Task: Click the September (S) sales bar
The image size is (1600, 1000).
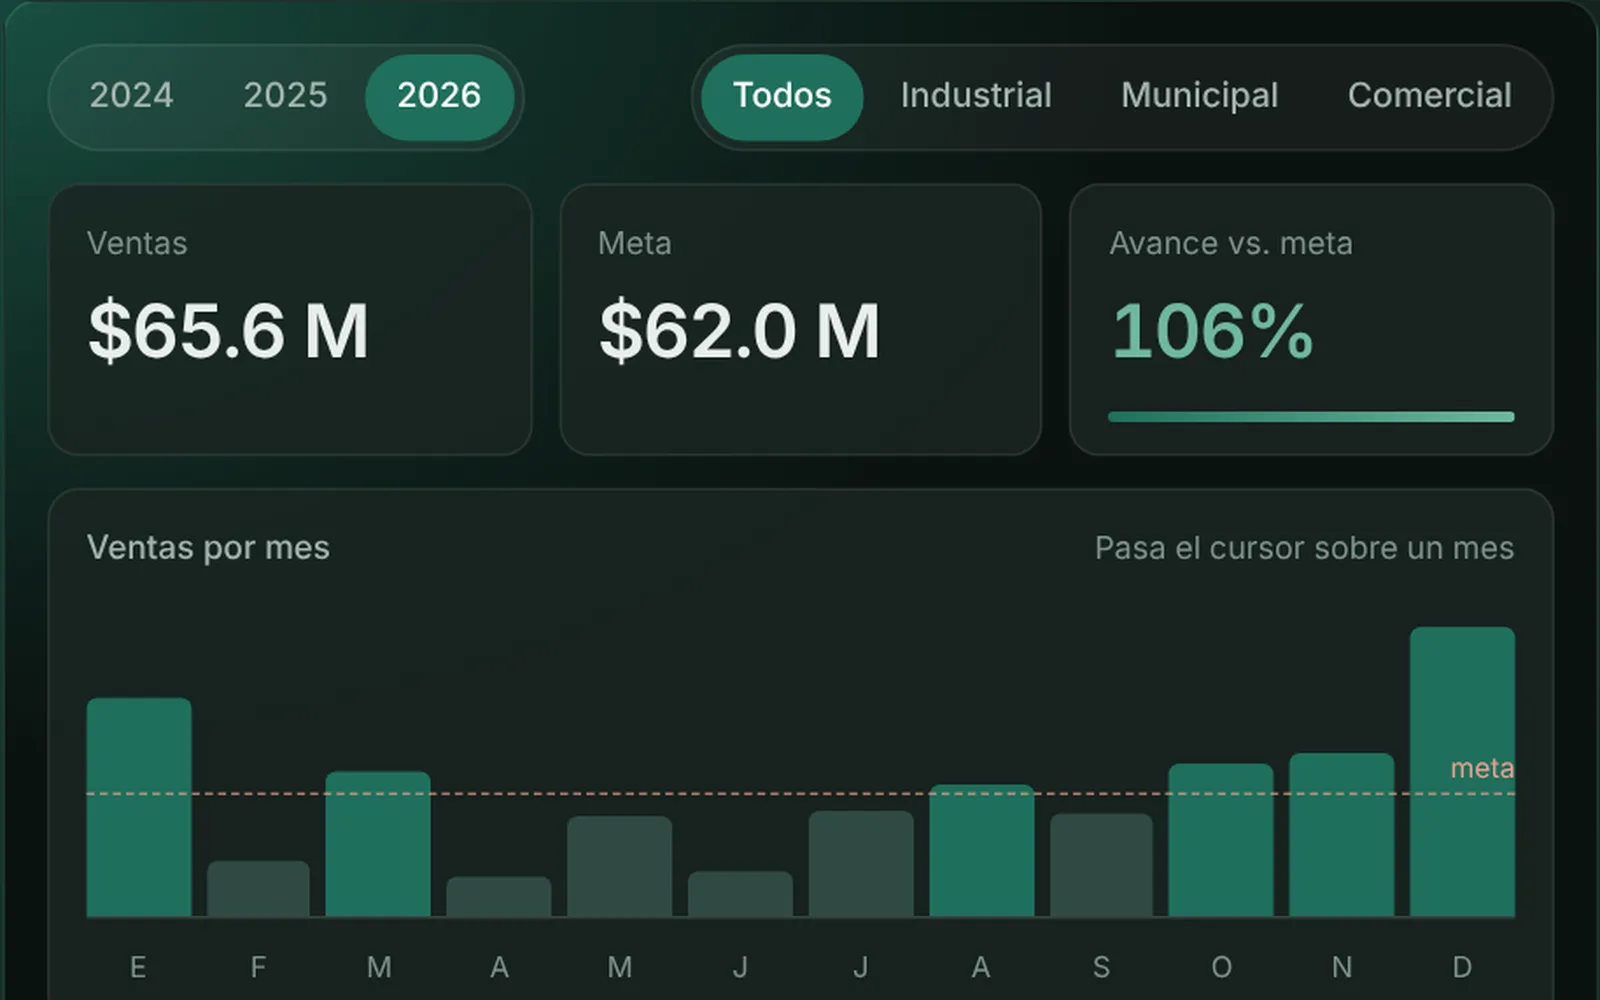Action: click(1101, 865)
